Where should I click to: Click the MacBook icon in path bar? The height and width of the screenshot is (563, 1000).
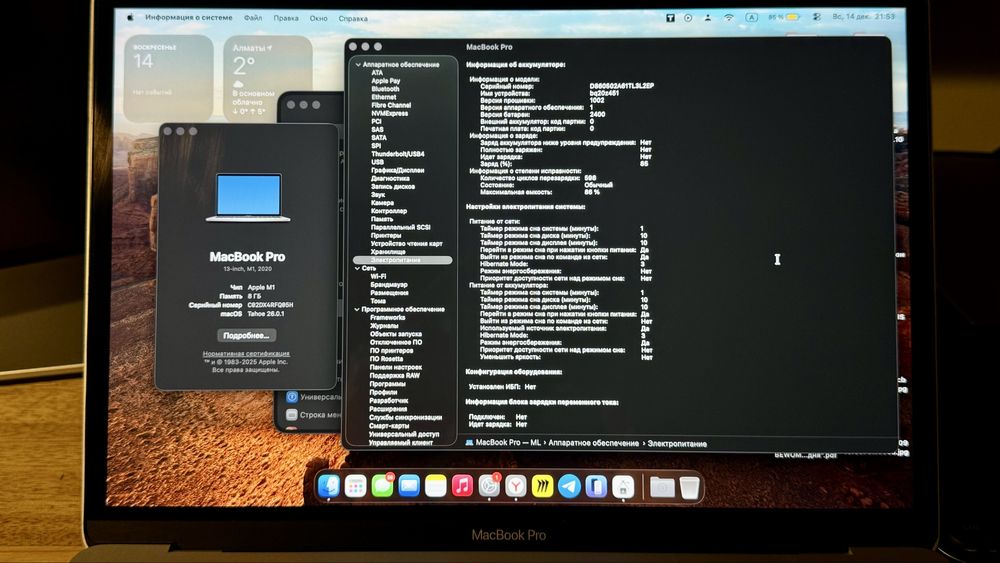[469, 442]
